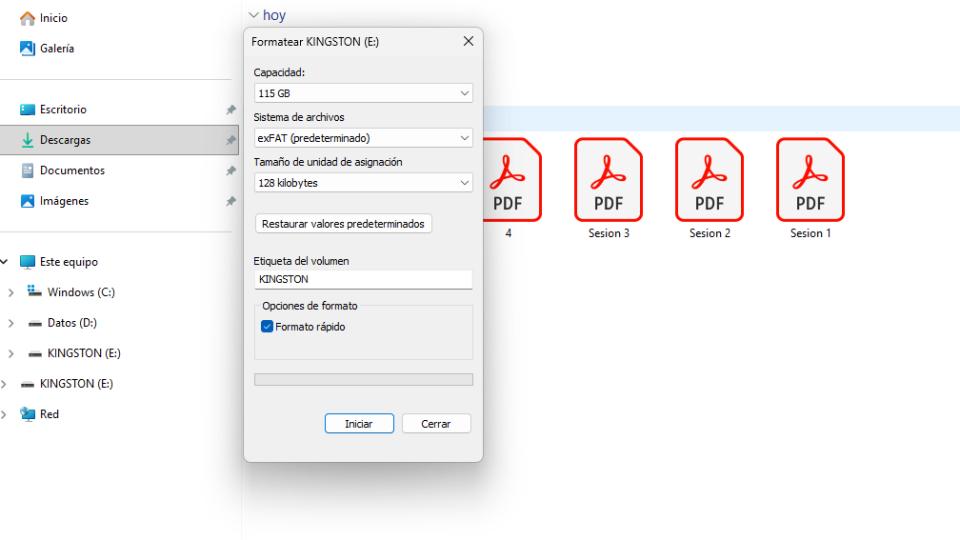The width and height of the screenshot is (960, 540).
Task: Unpin Escritorio using its pin icon
Action: tap(231, 110)
